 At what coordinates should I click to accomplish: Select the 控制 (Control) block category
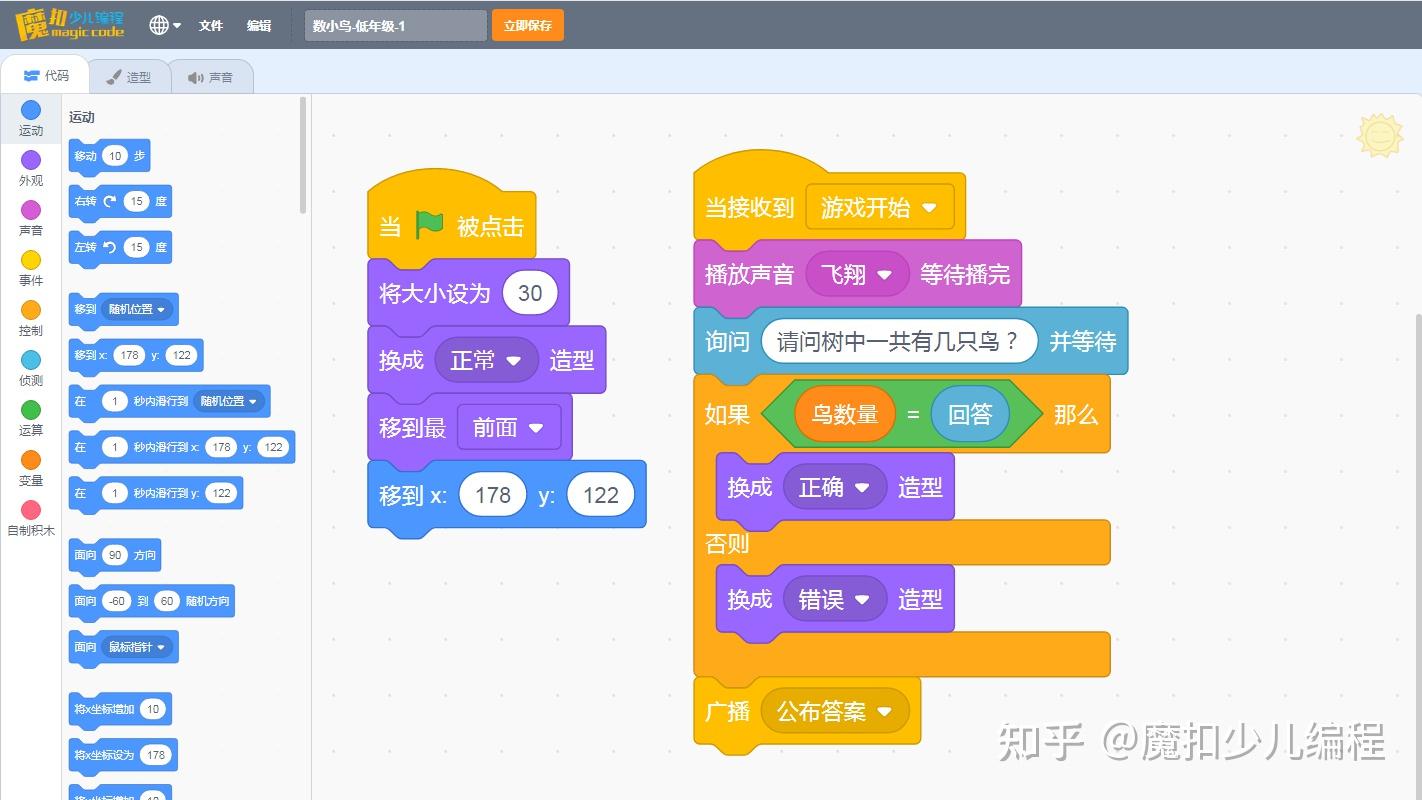click(x=30, y=318)
